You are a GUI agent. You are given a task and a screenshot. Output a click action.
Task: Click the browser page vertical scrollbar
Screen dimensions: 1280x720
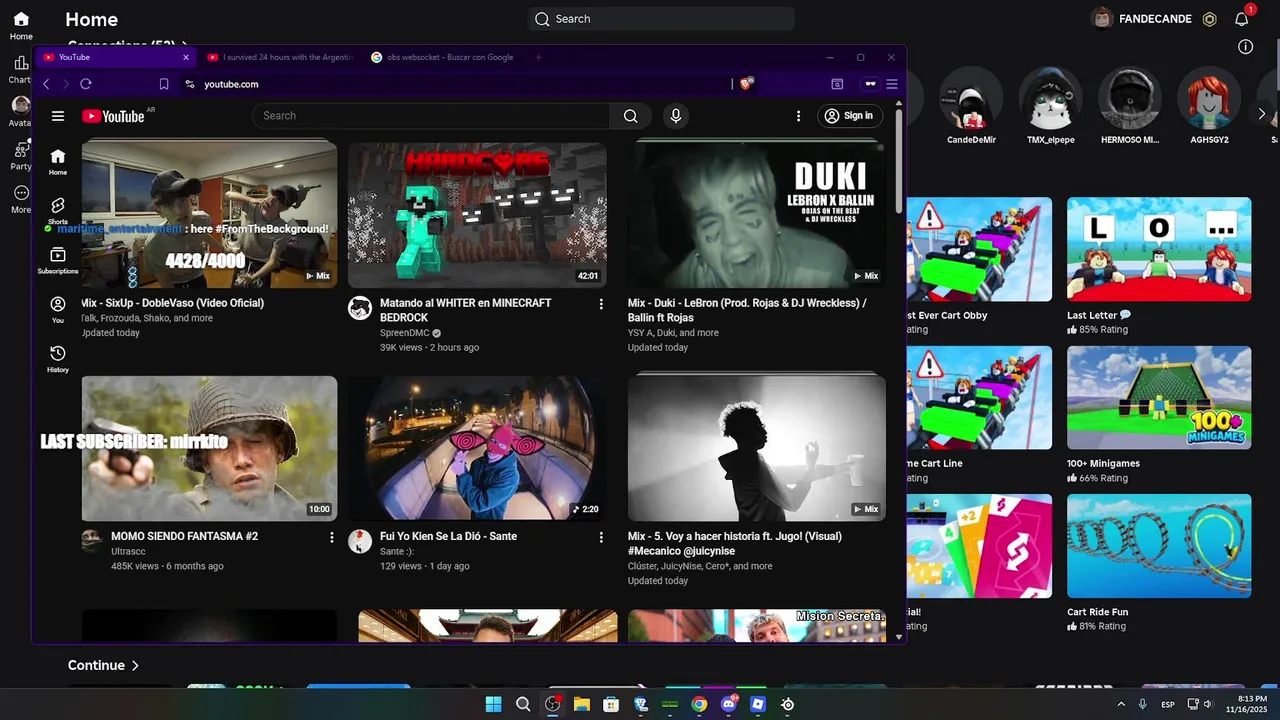point(898,160)
